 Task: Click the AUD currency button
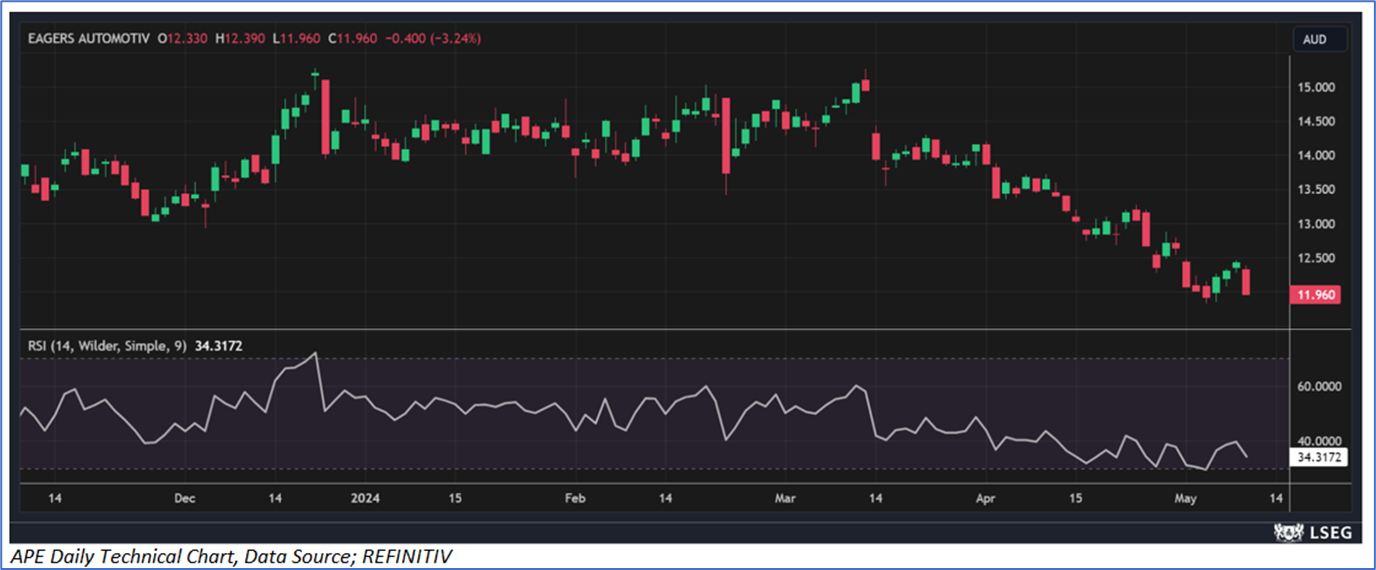click(1313, 39)
